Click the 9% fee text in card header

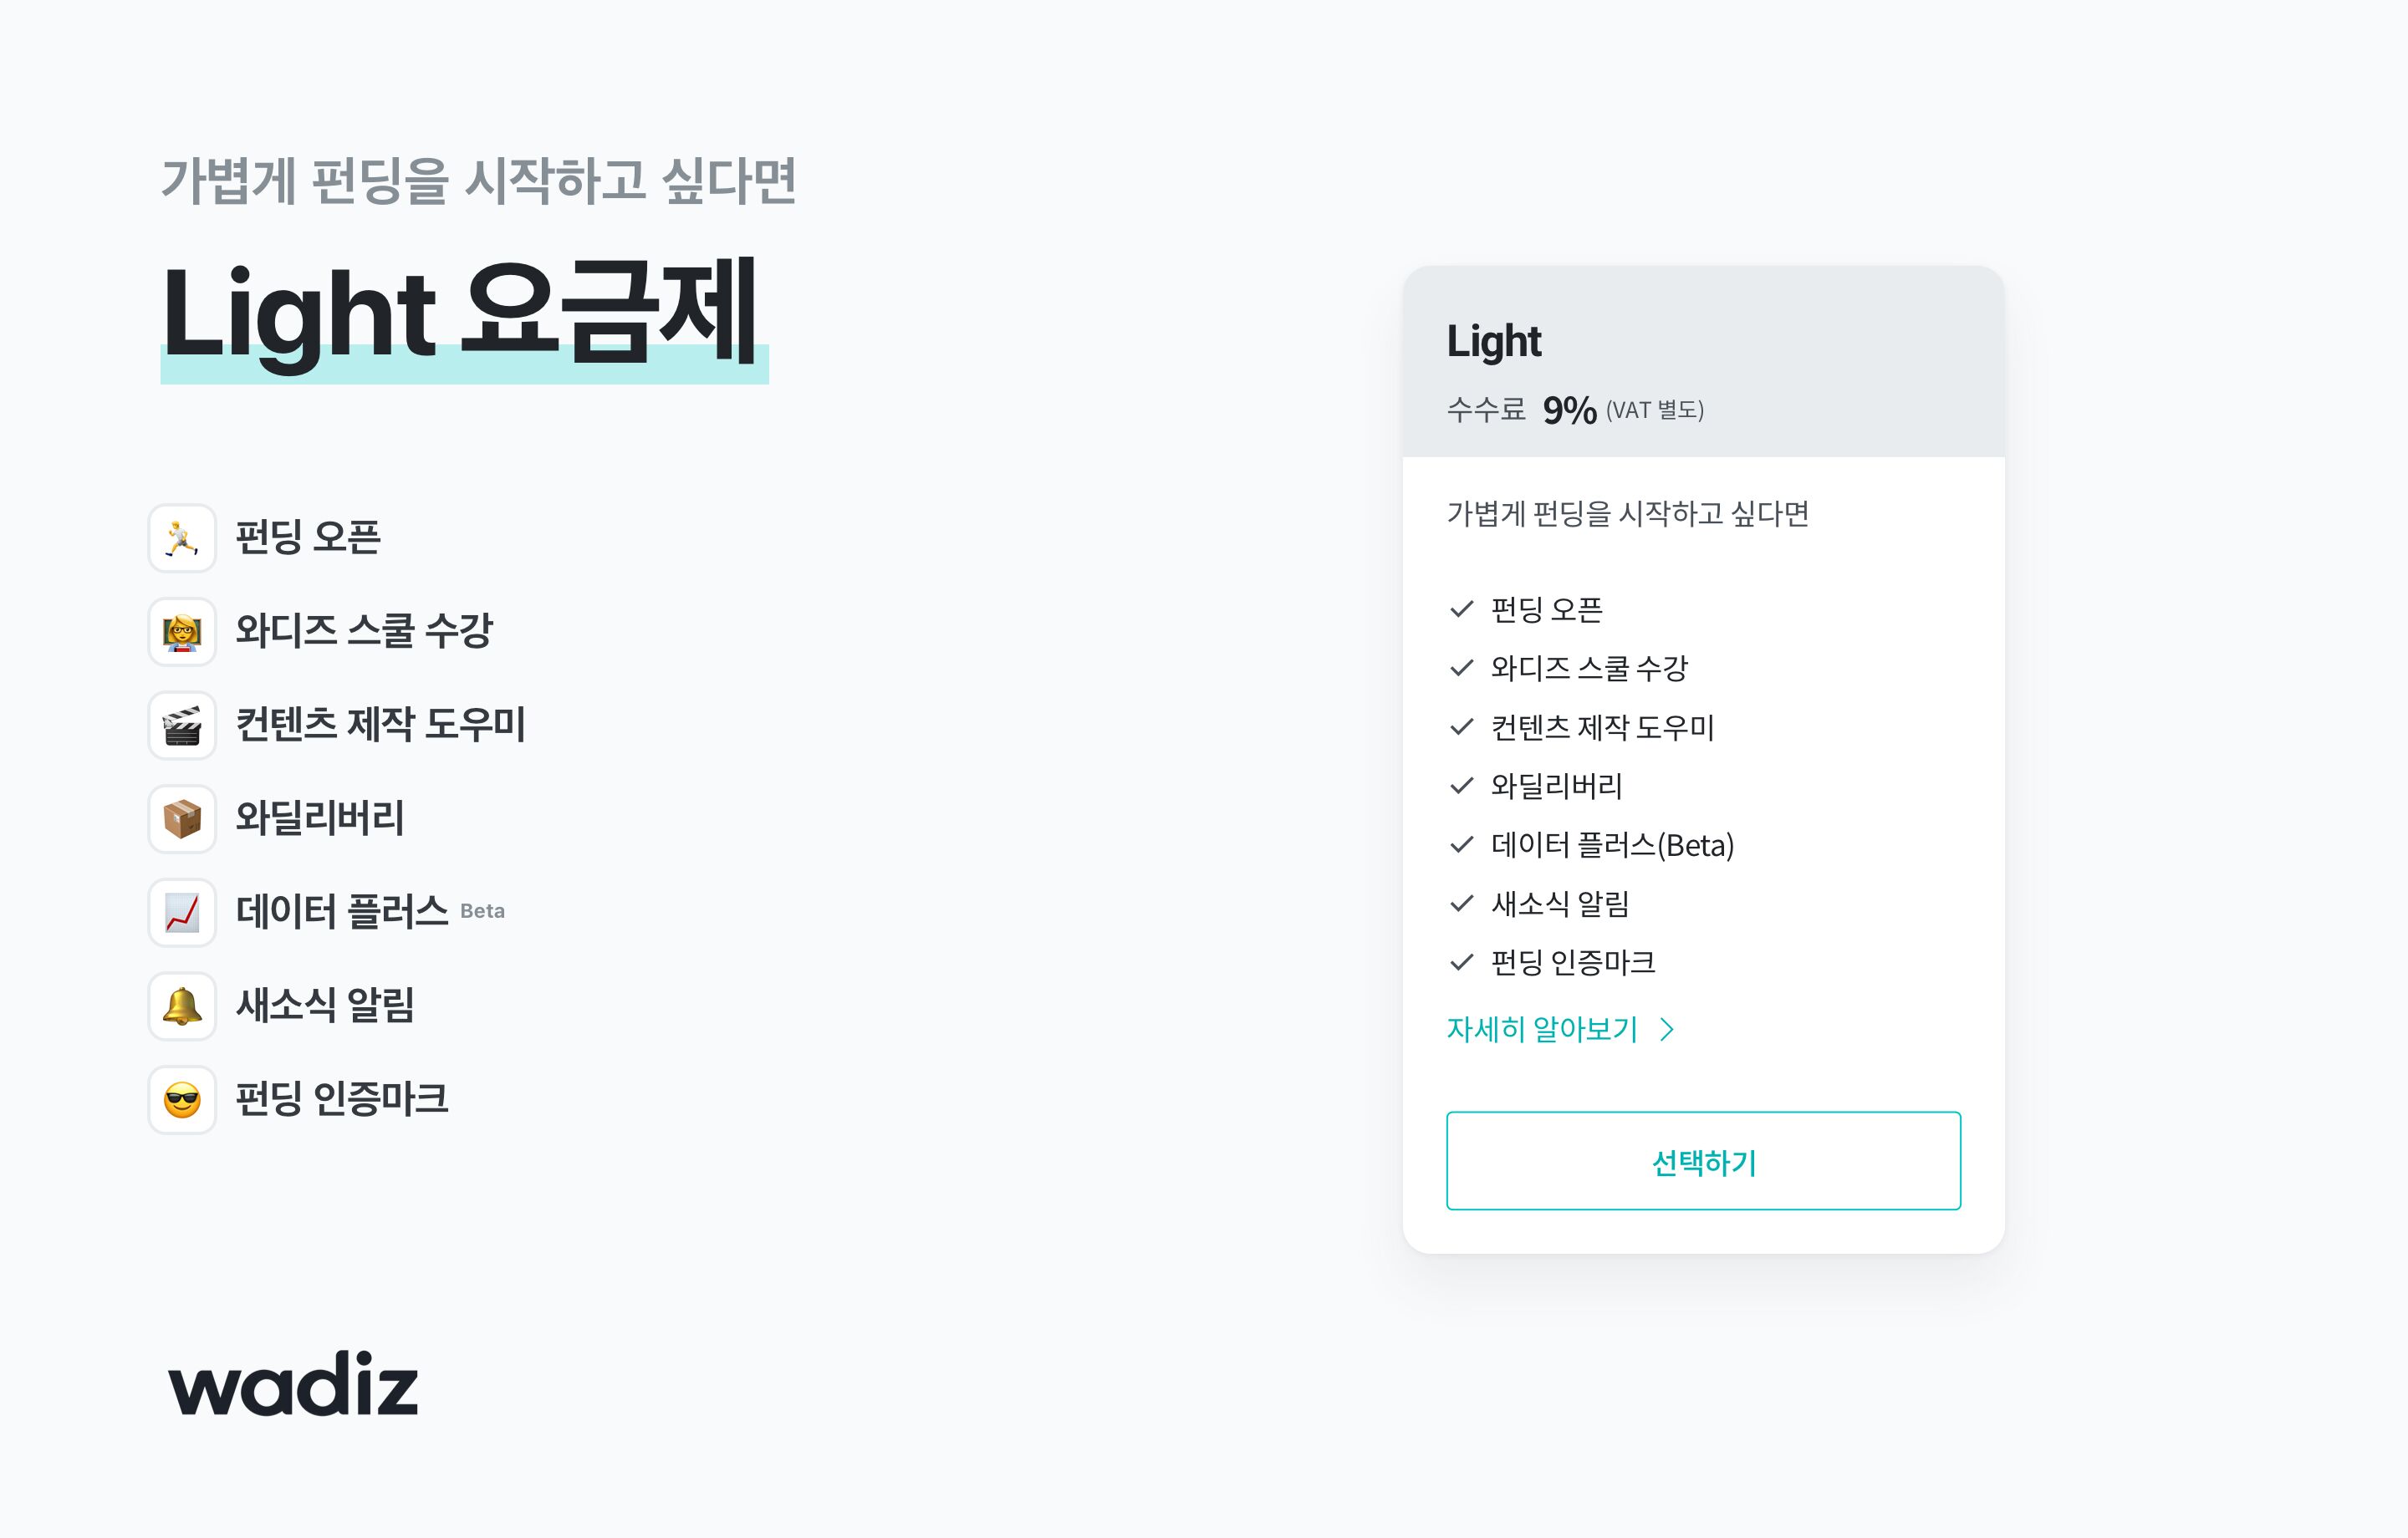coord(1569,410)
